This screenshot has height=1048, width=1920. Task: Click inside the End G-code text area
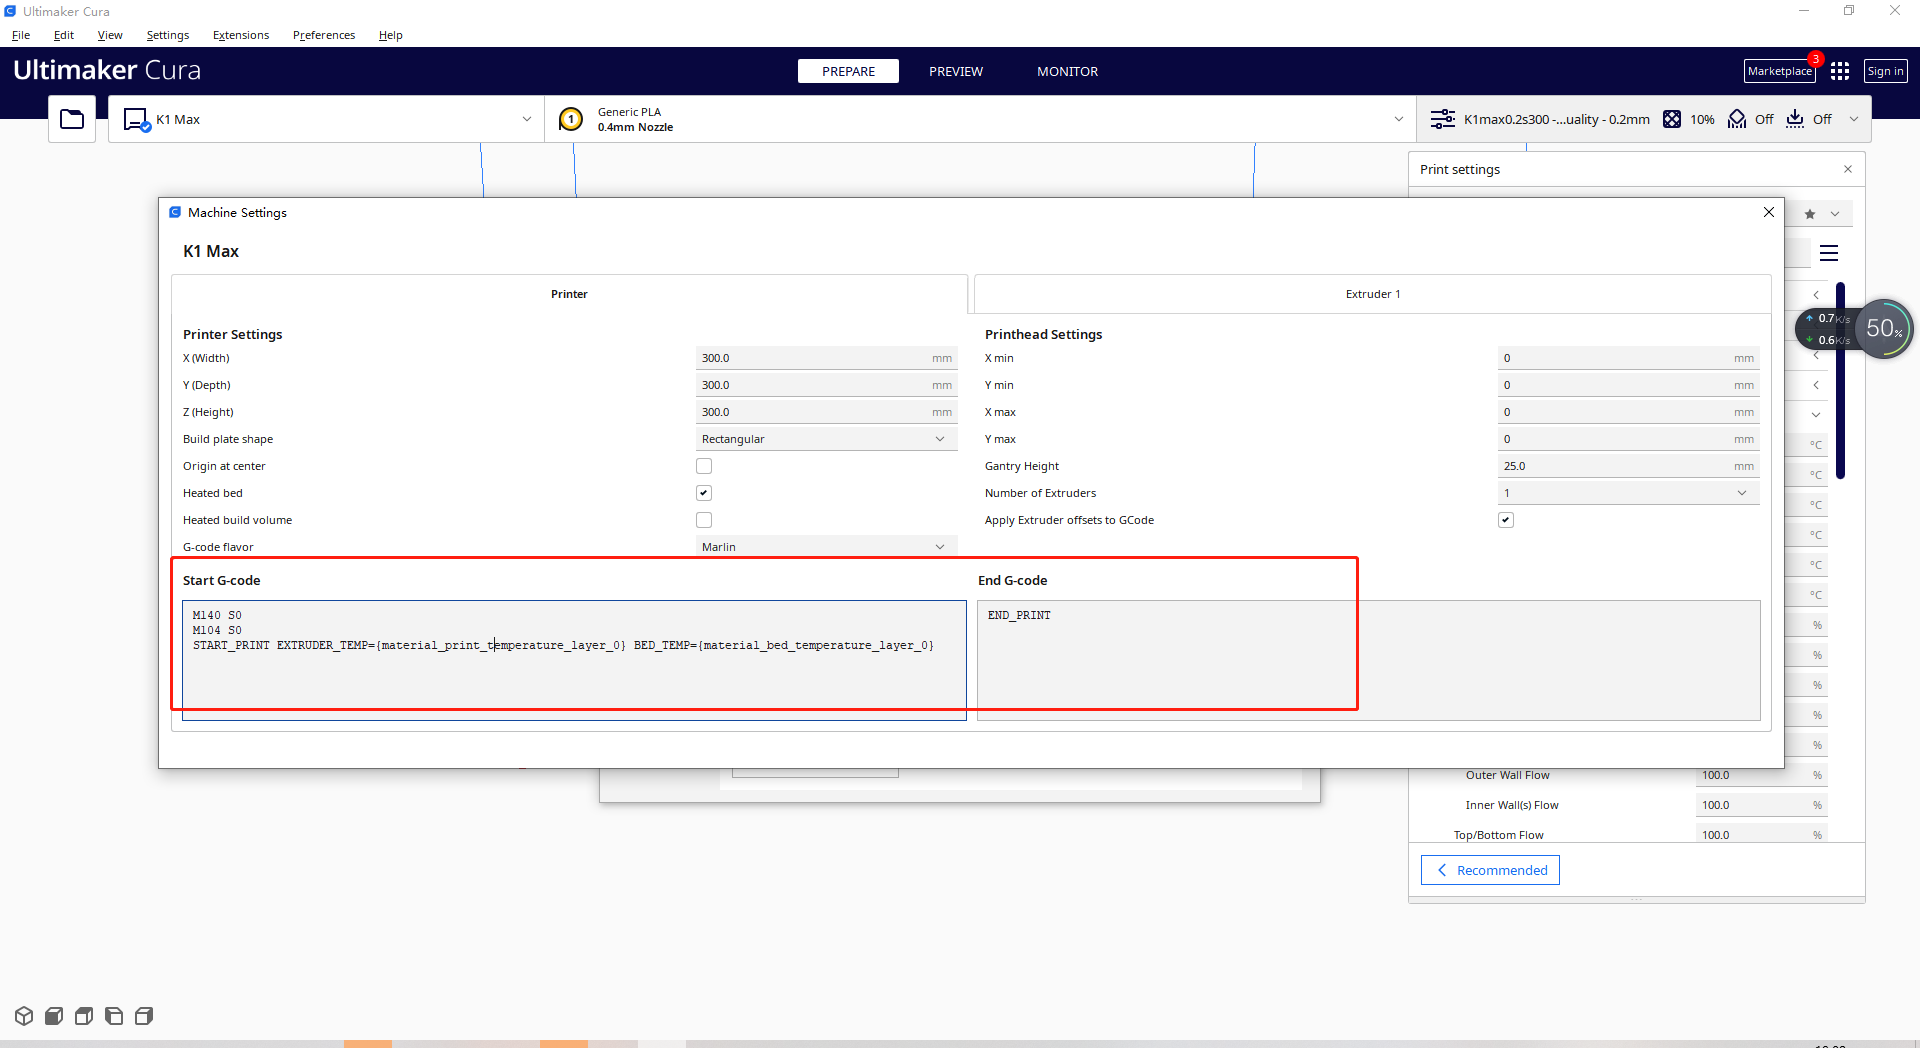click(1368, 660)
